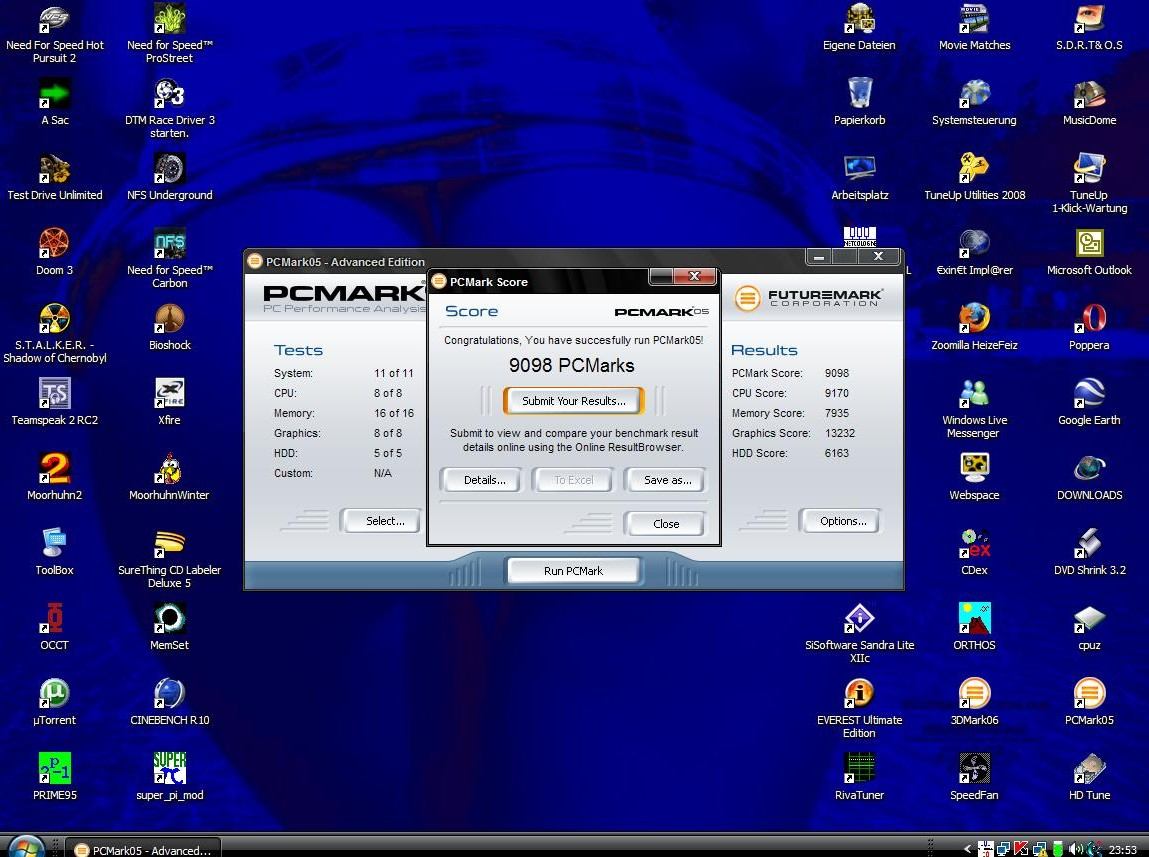Click the Windows Start orb

[x=27, y=847]
